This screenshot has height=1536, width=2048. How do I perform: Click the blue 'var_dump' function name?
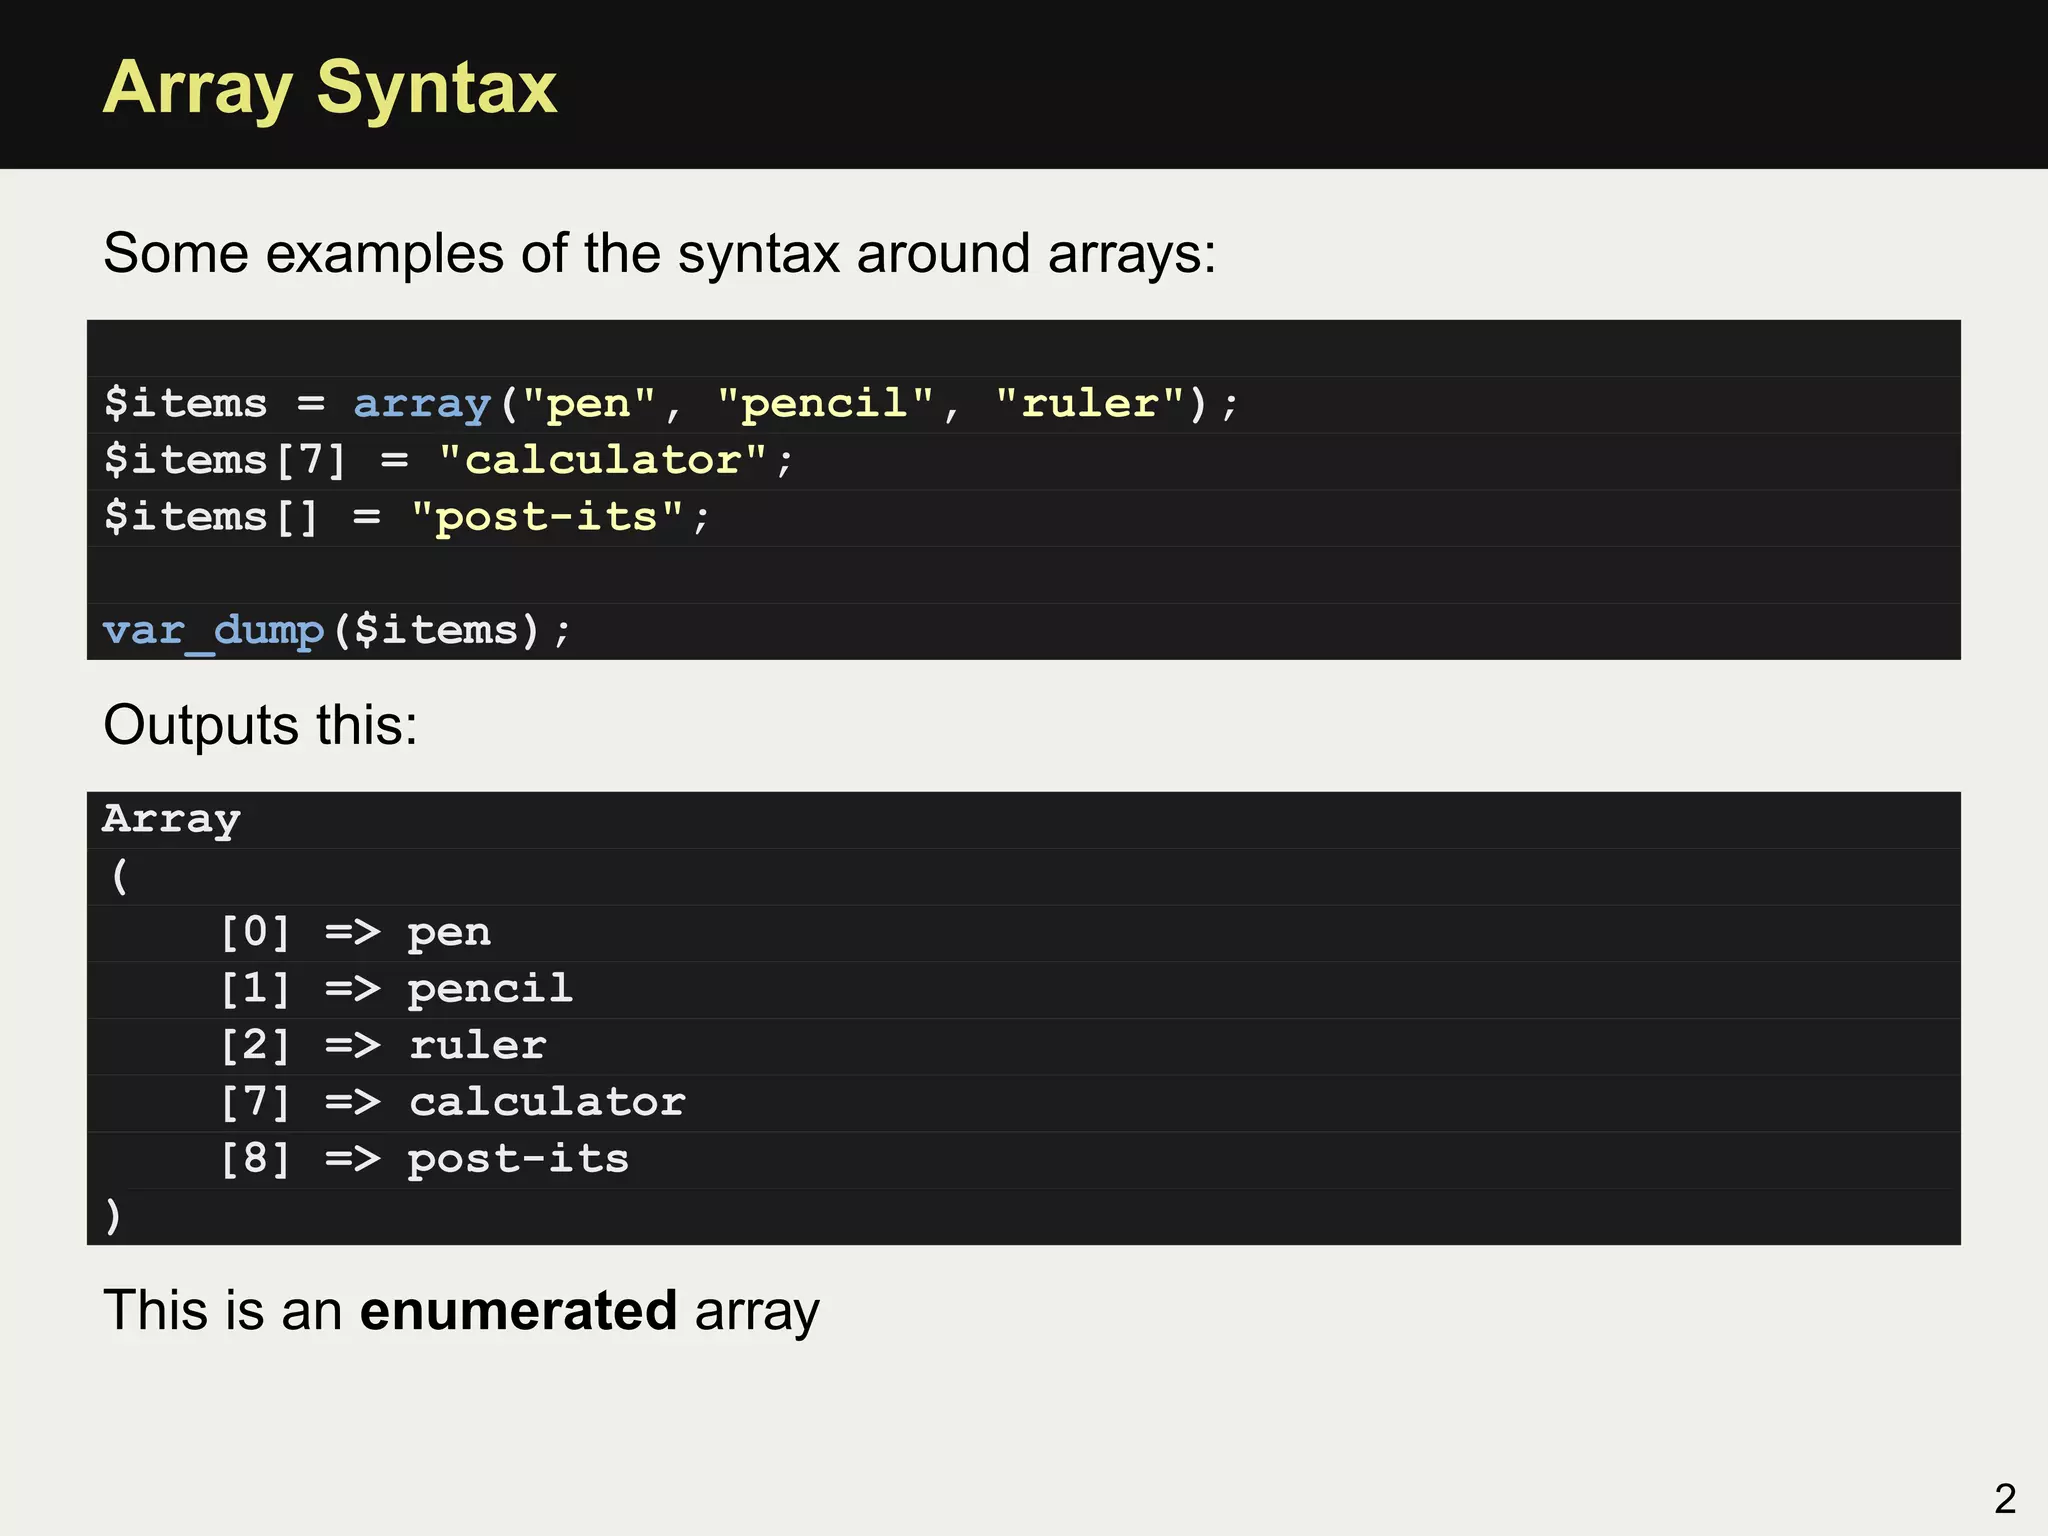point(213,631)
